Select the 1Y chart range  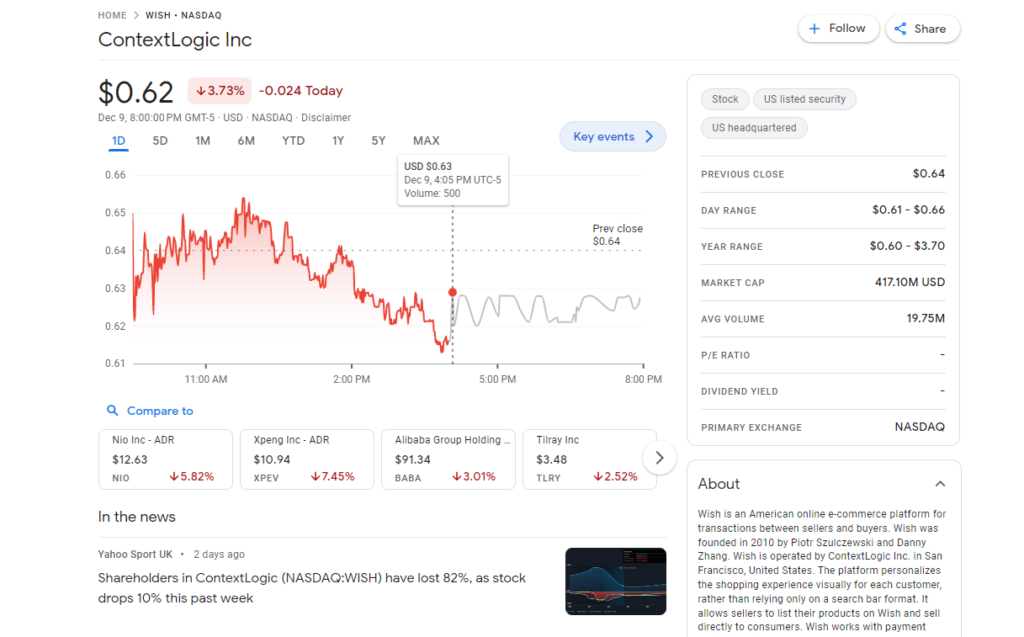coord(338,140)
